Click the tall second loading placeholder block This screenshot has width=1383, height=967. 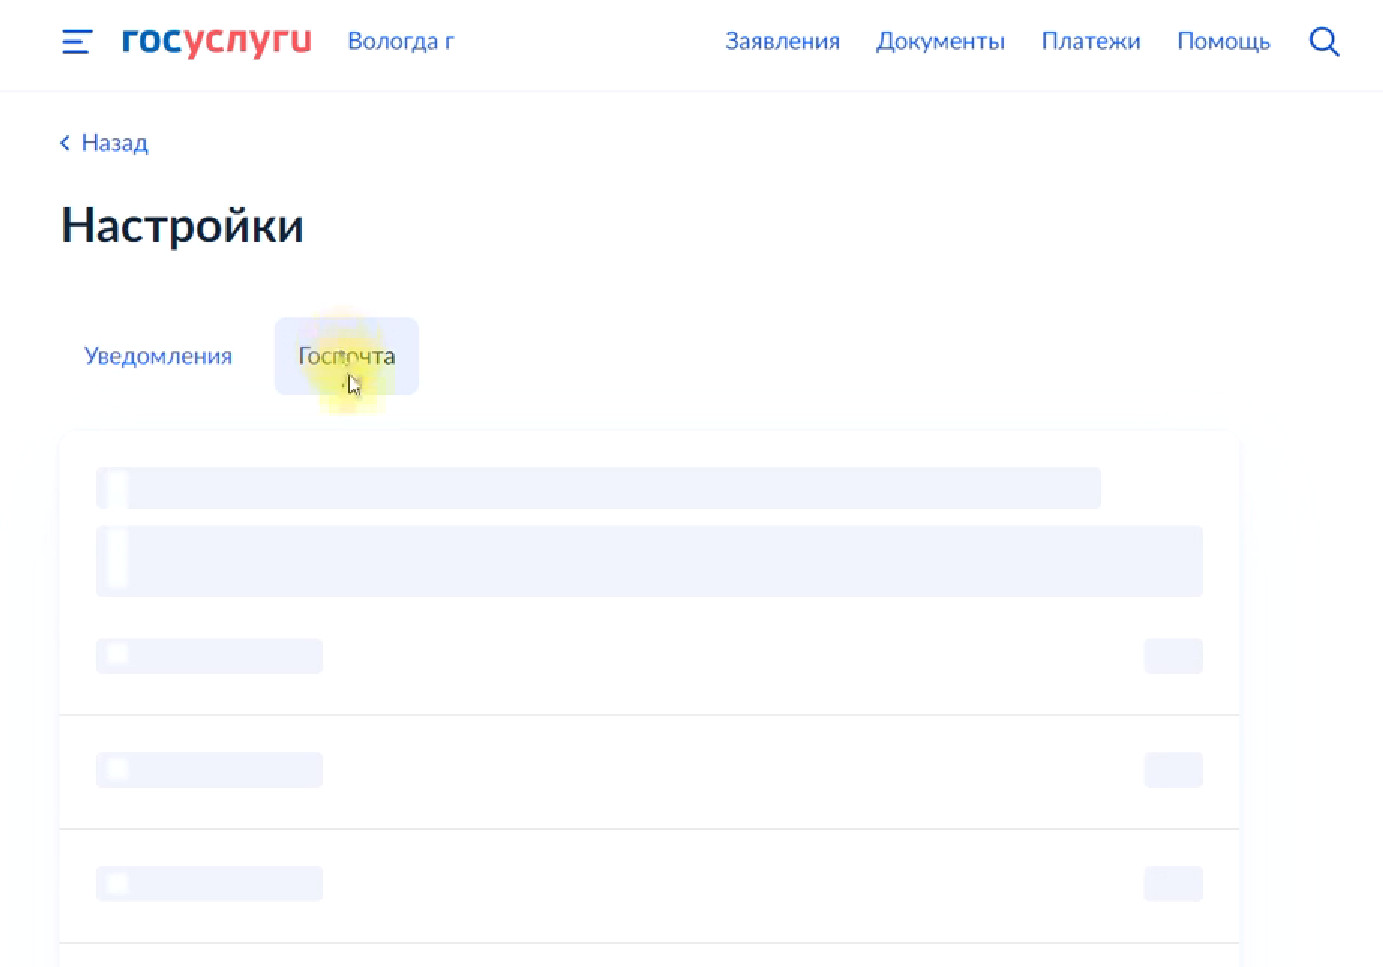pyautogui.click(x=649, y=561)
